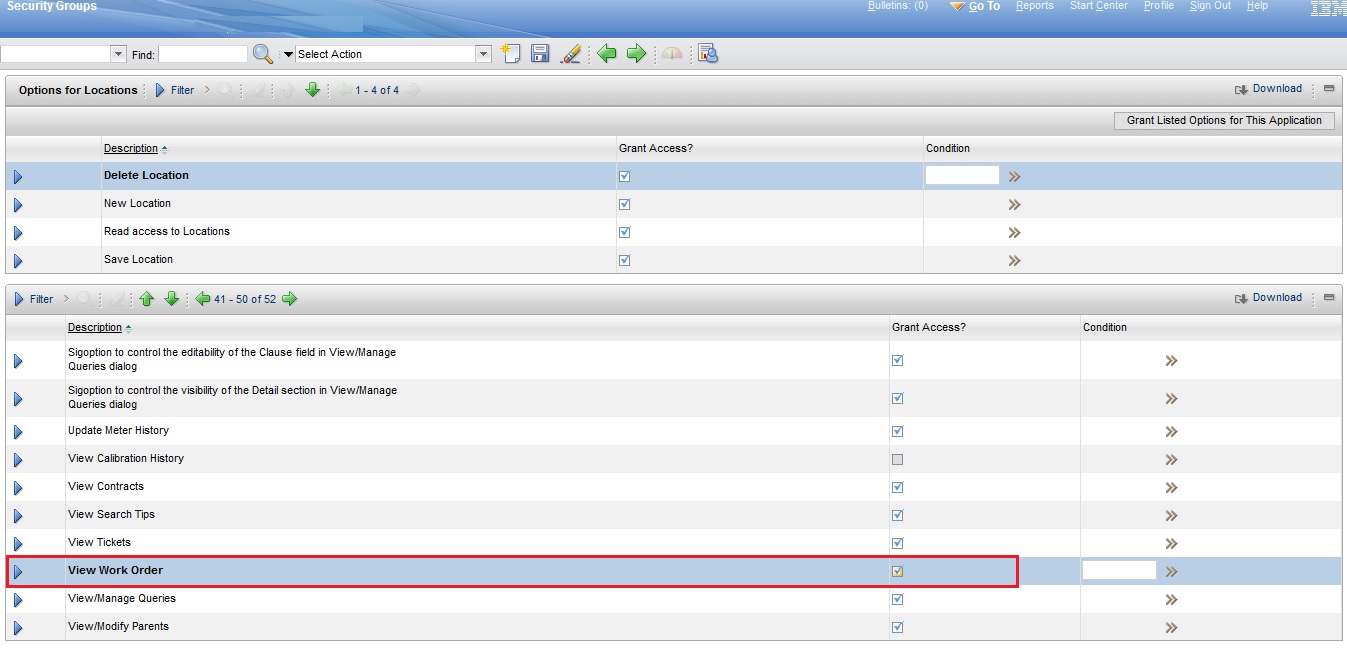
Task: Save the record with the disk icon
Action: [x=540, y=54]
